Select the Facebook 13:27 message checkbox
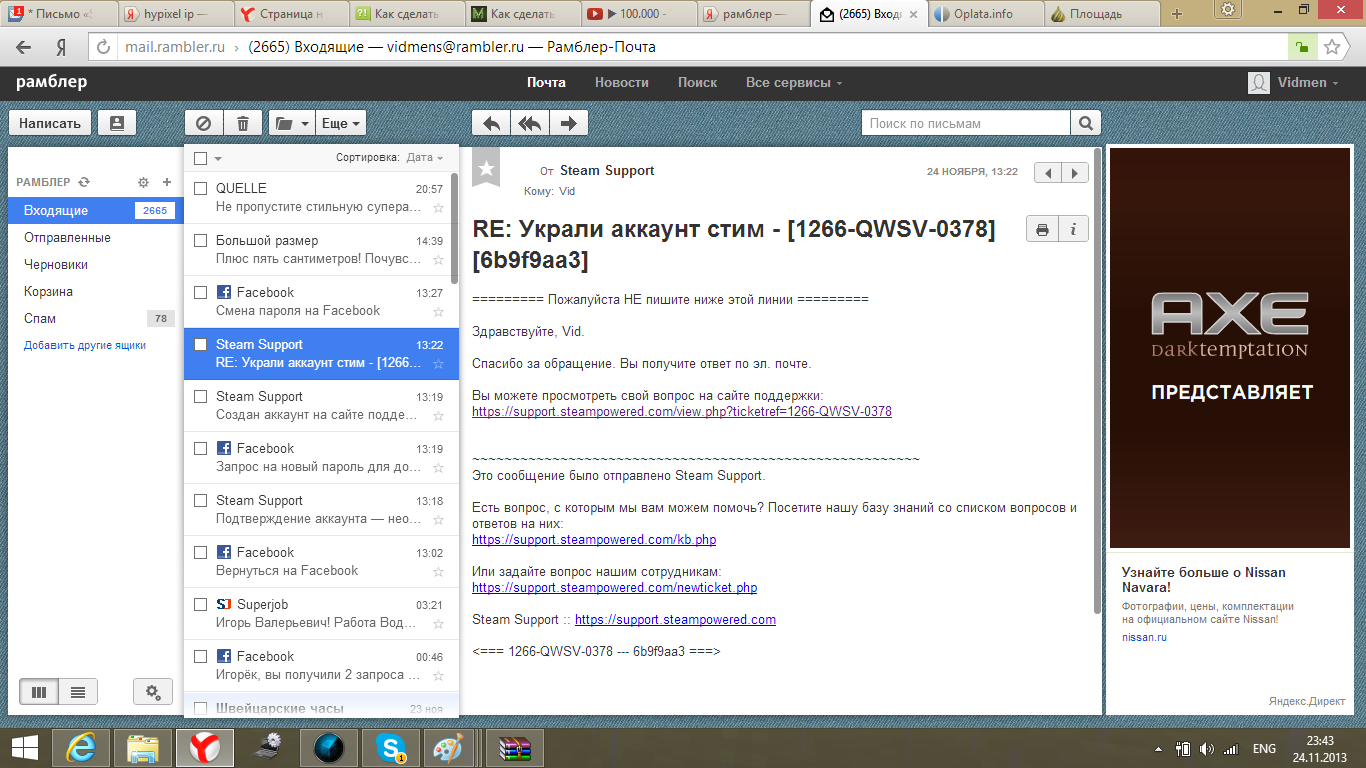This screenshot has width=1366, height=768. click(x=200, y=292)
